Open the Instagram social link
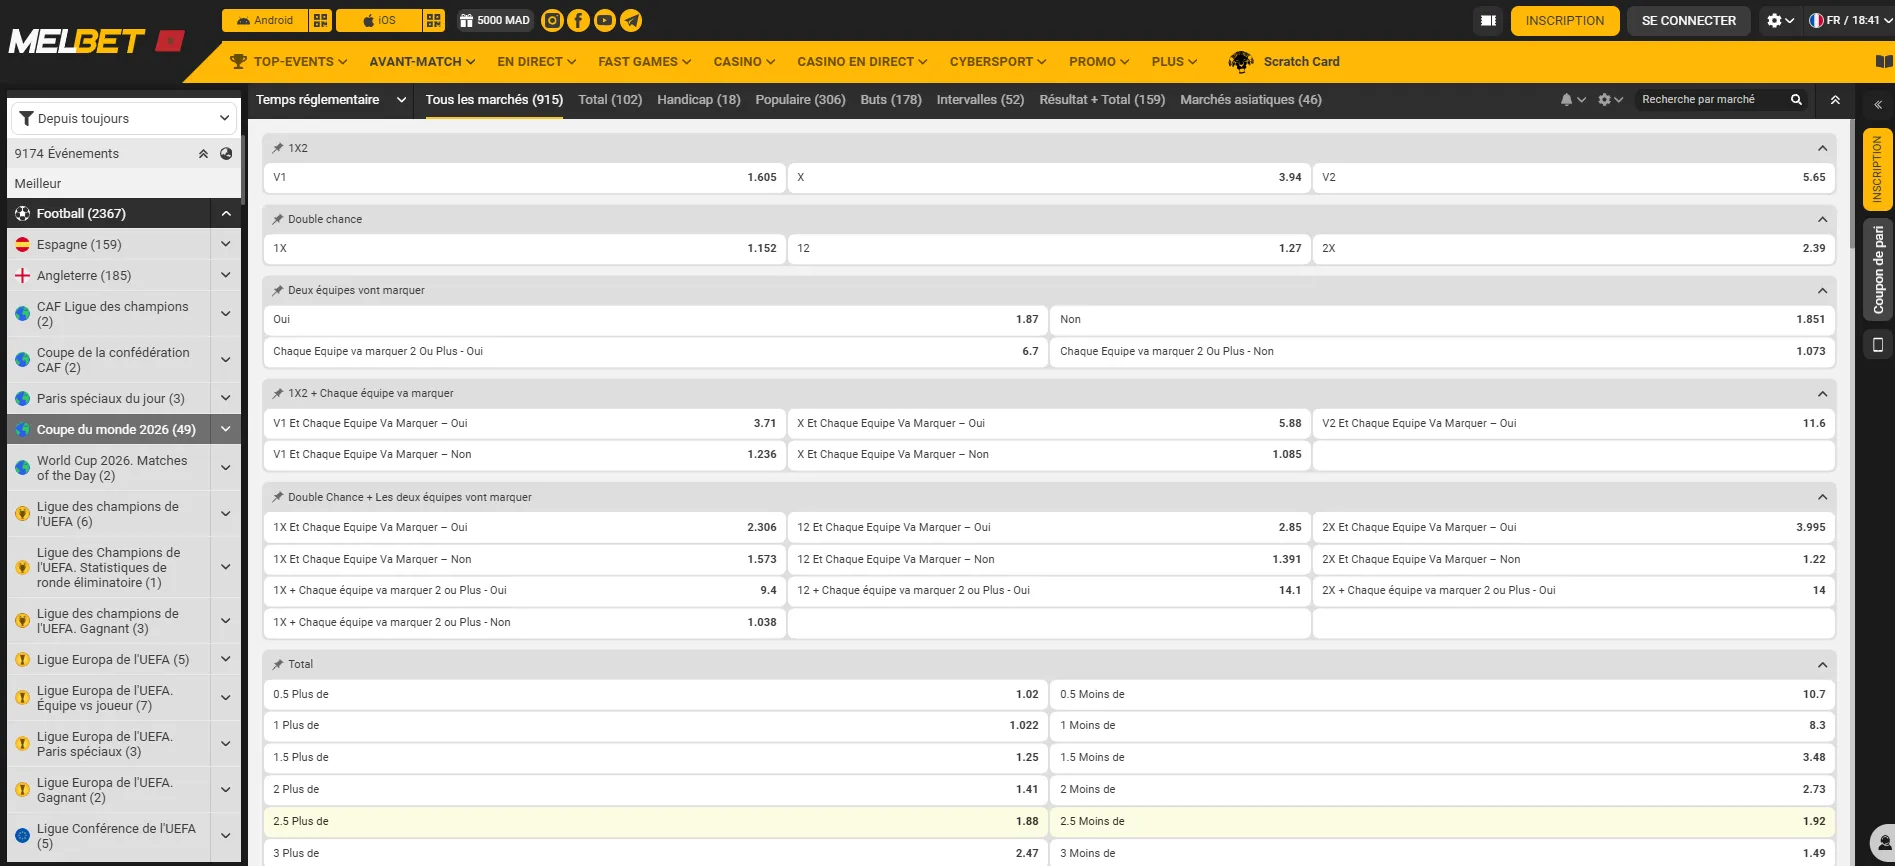The width and height of the screenshot is (1895, 866). click(551, 20)
